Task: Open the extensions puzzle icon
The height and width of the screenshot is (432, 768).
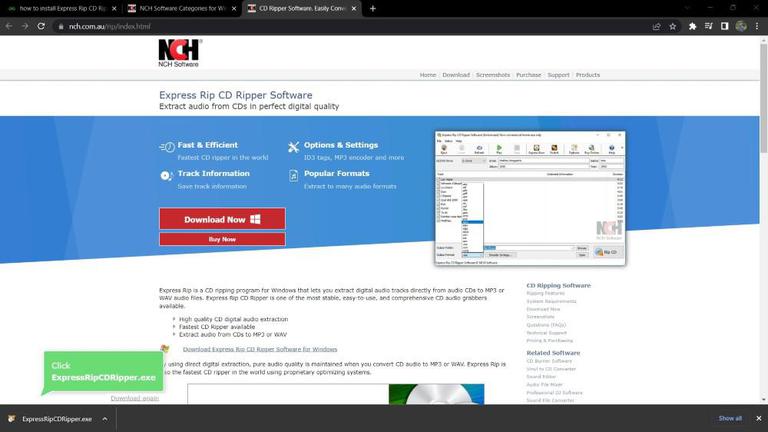Action: [692, 26]
